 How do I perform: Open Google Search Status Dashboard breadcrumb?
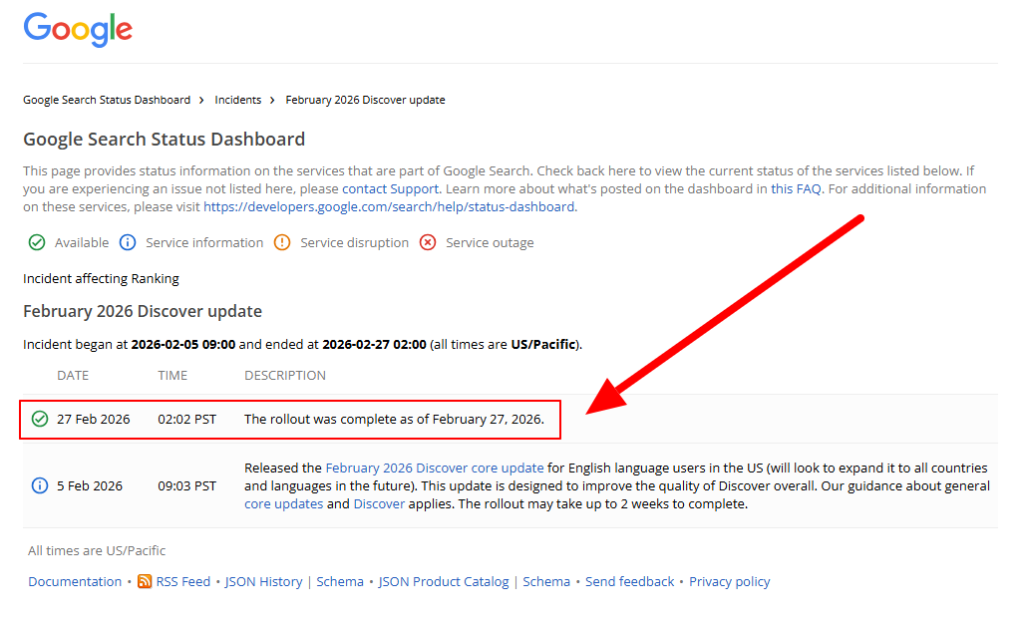(x=106, y=100)
